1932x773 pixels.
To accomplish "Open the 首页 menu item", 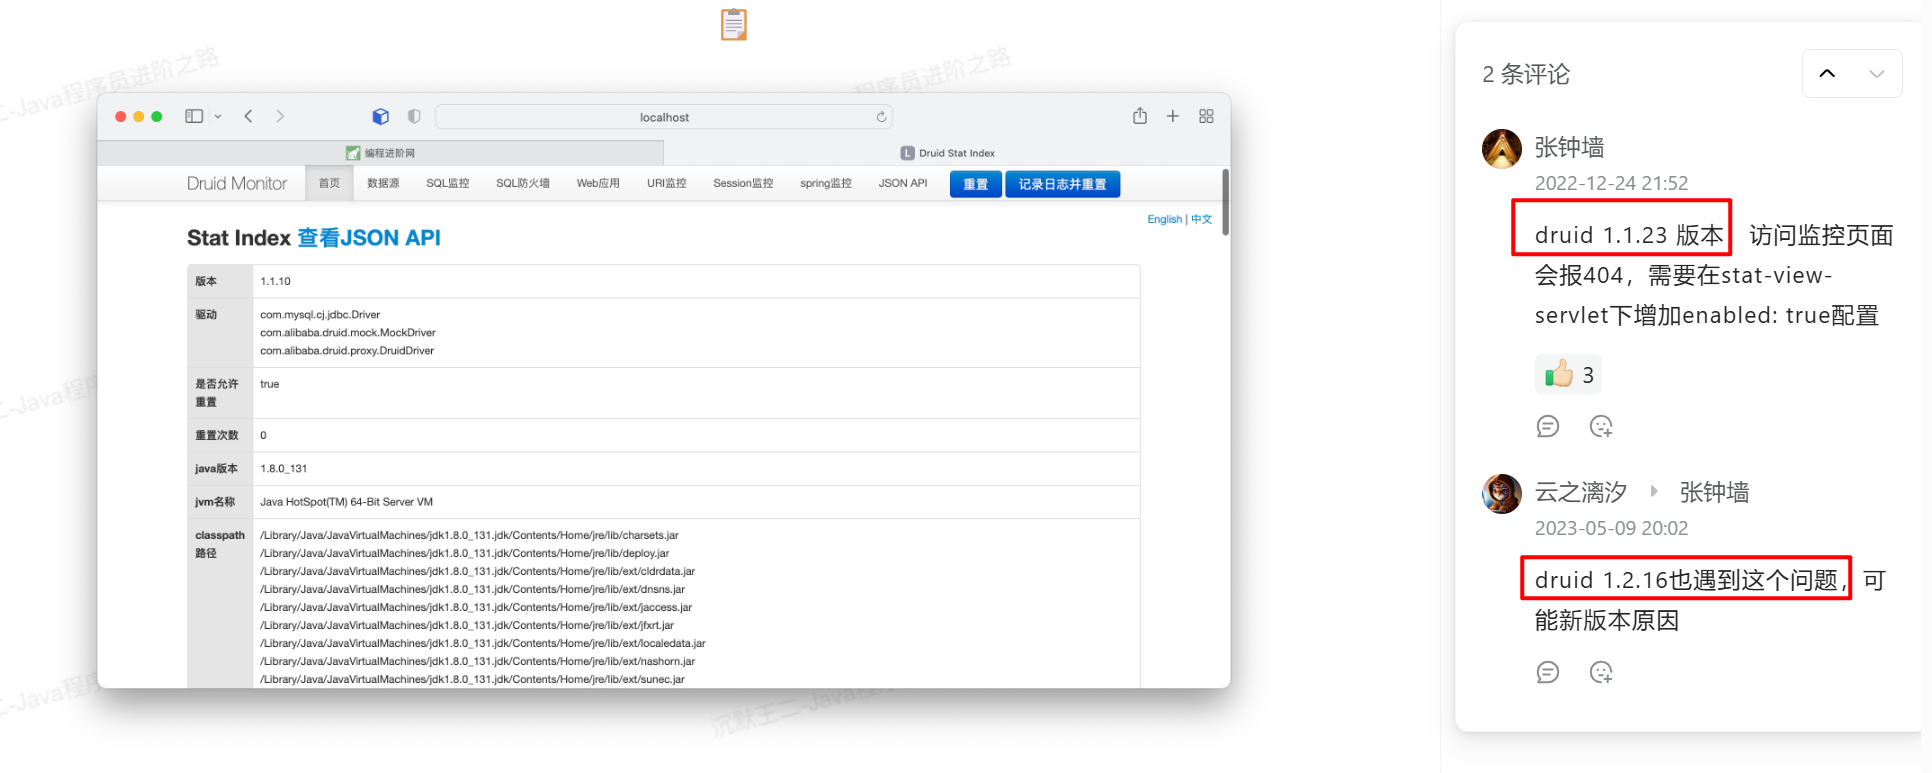I will (329, 183).
